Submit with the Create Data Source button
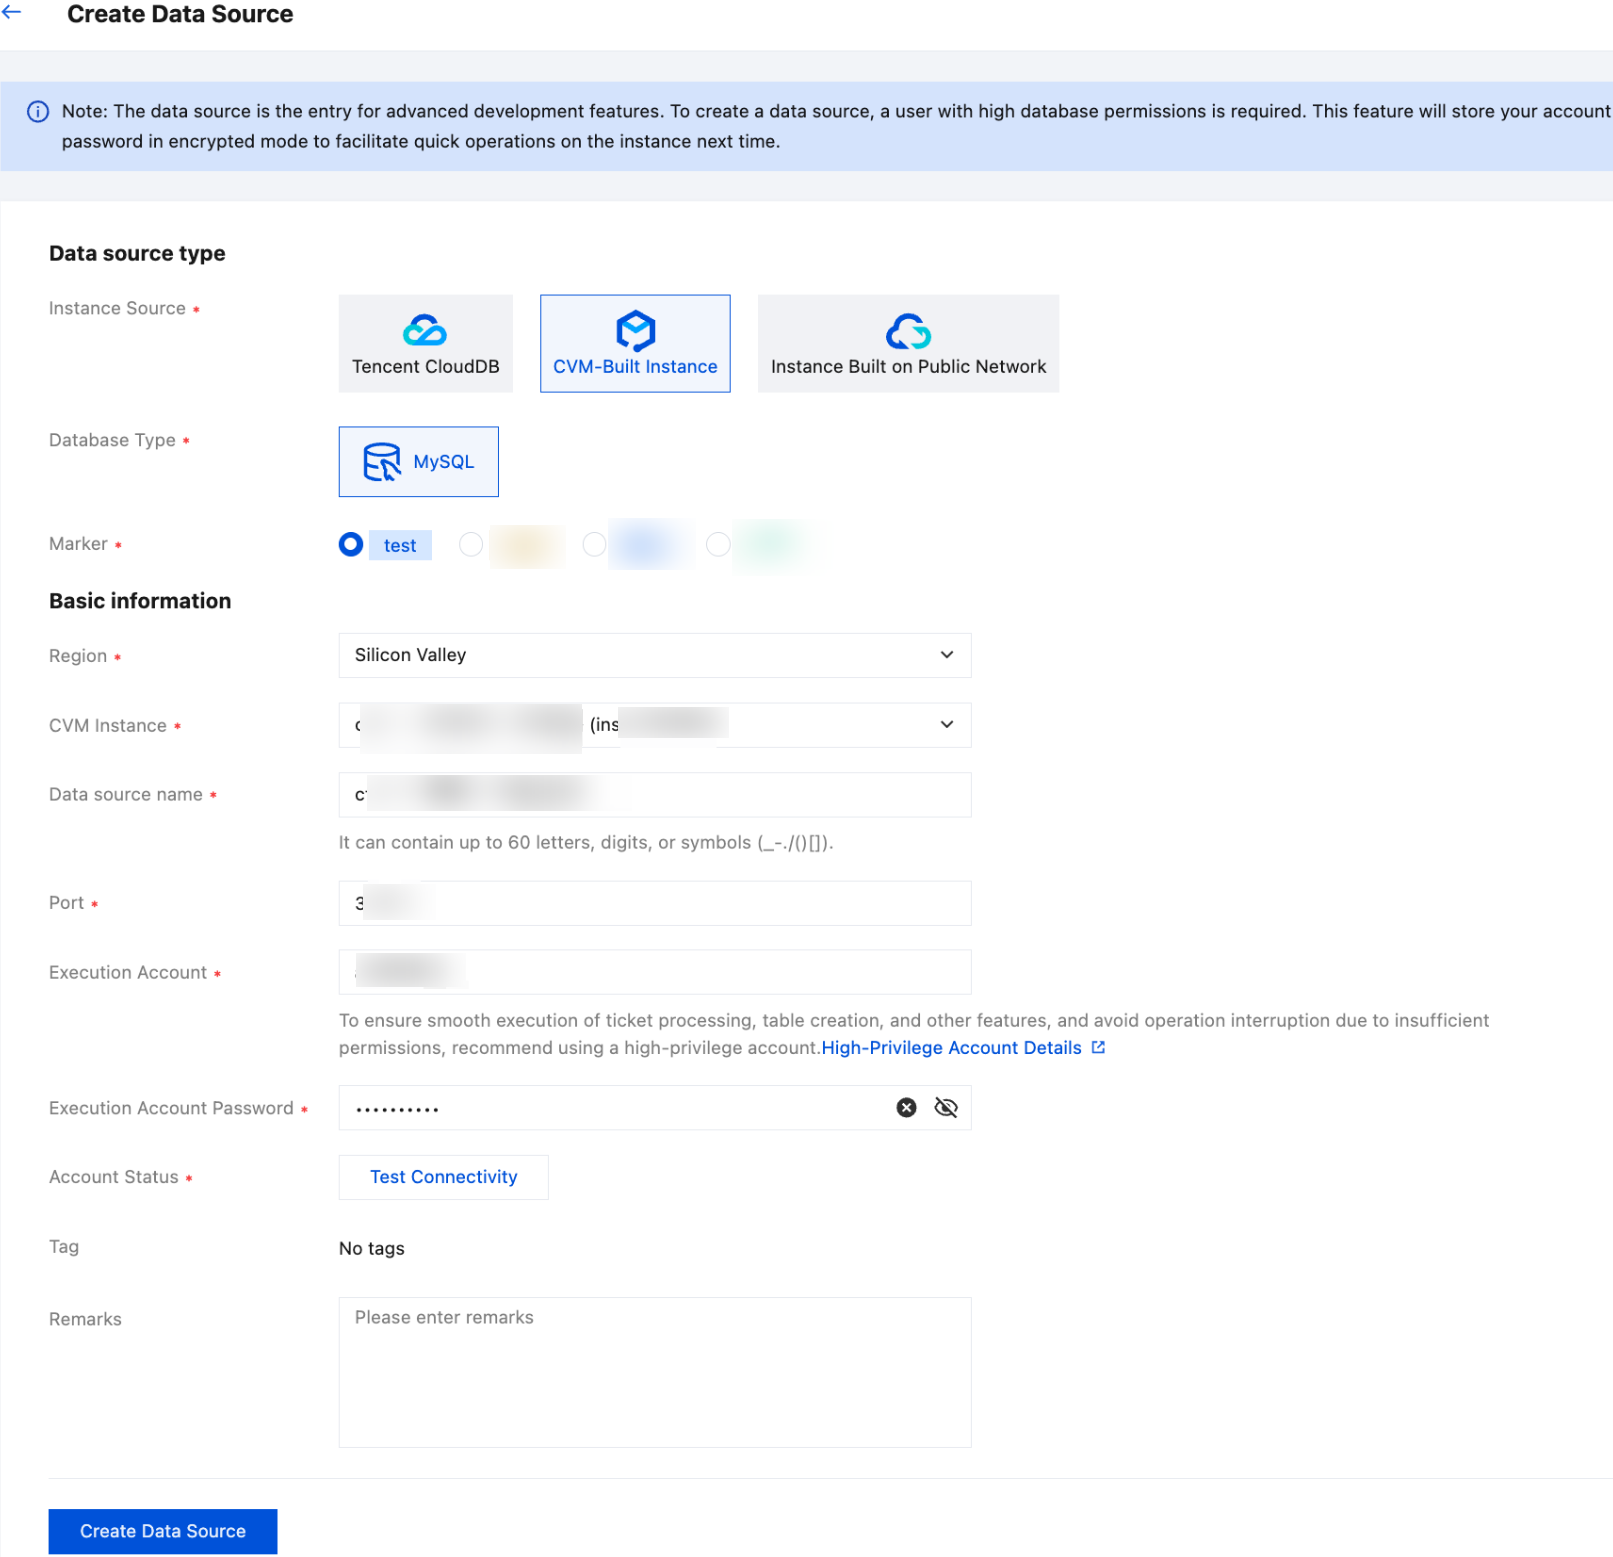 (x=163, y=1531)
